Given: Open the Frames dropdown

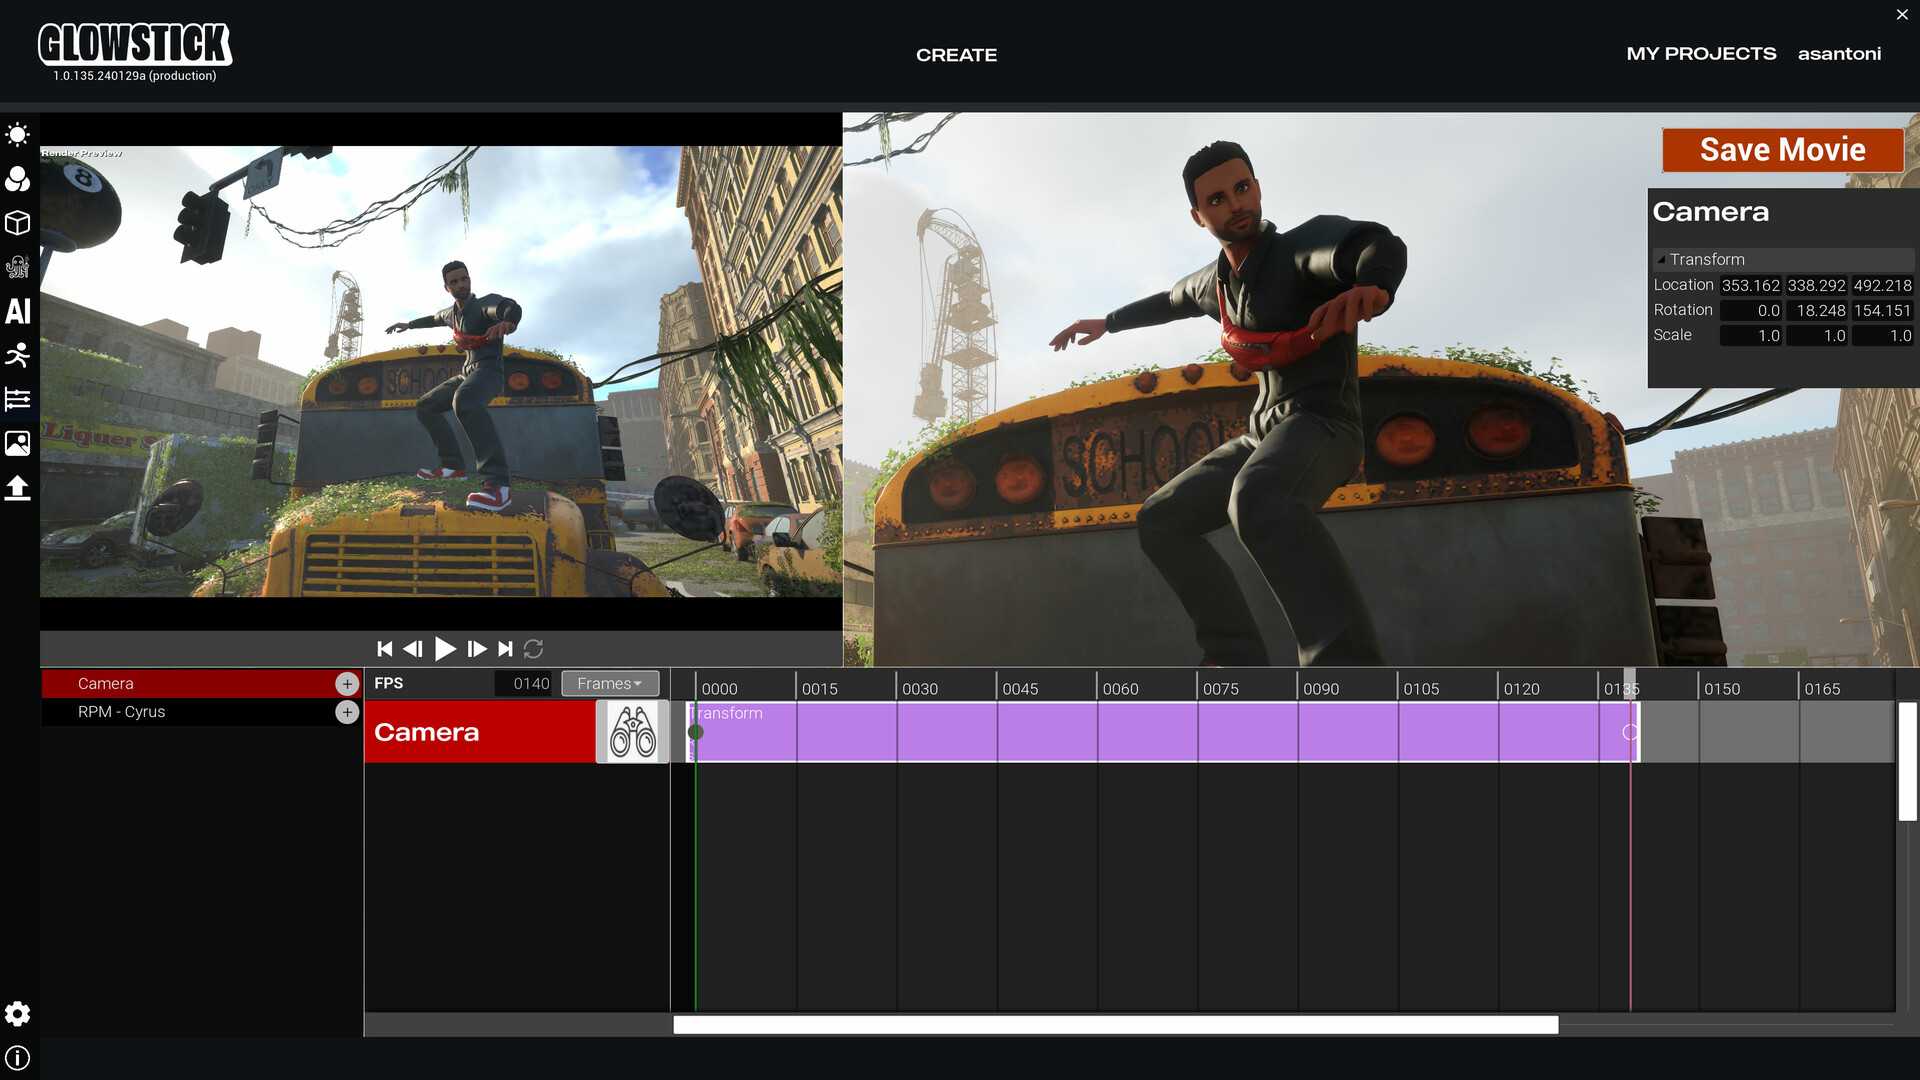Looking at the screenshot, I should pos(610,684).
